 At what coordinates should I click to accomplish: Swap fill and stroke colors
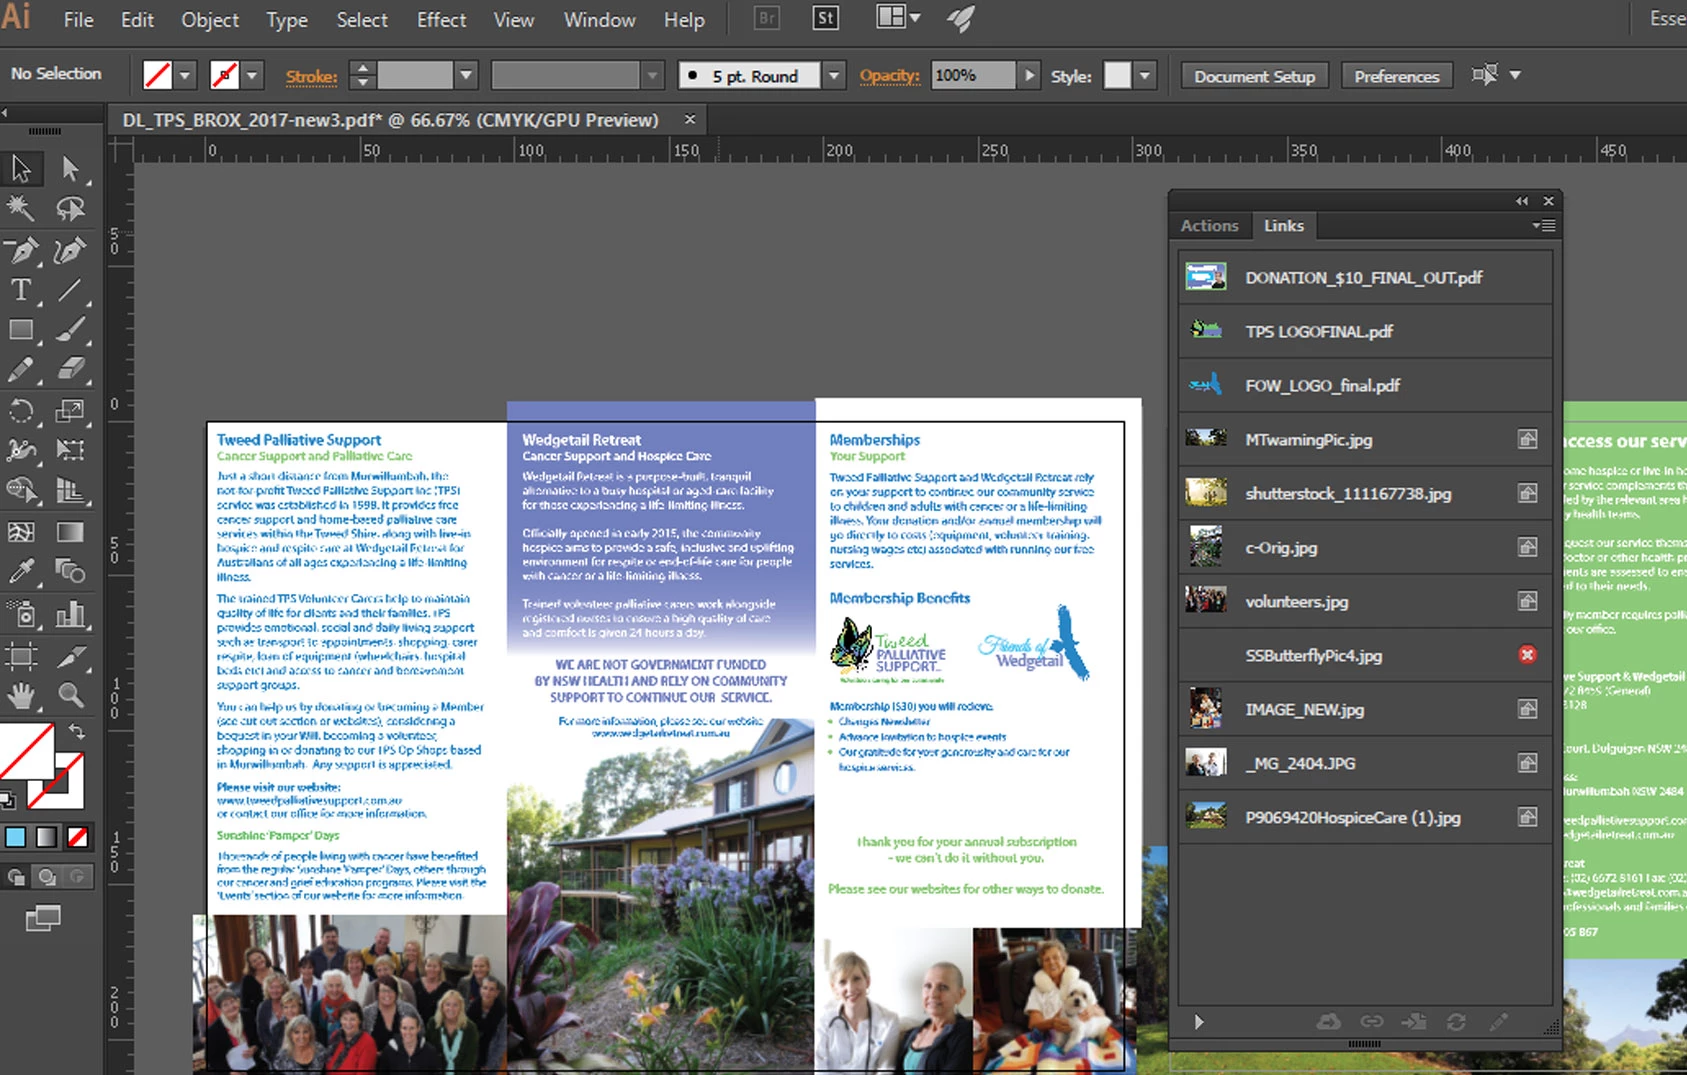coord(77,732)
